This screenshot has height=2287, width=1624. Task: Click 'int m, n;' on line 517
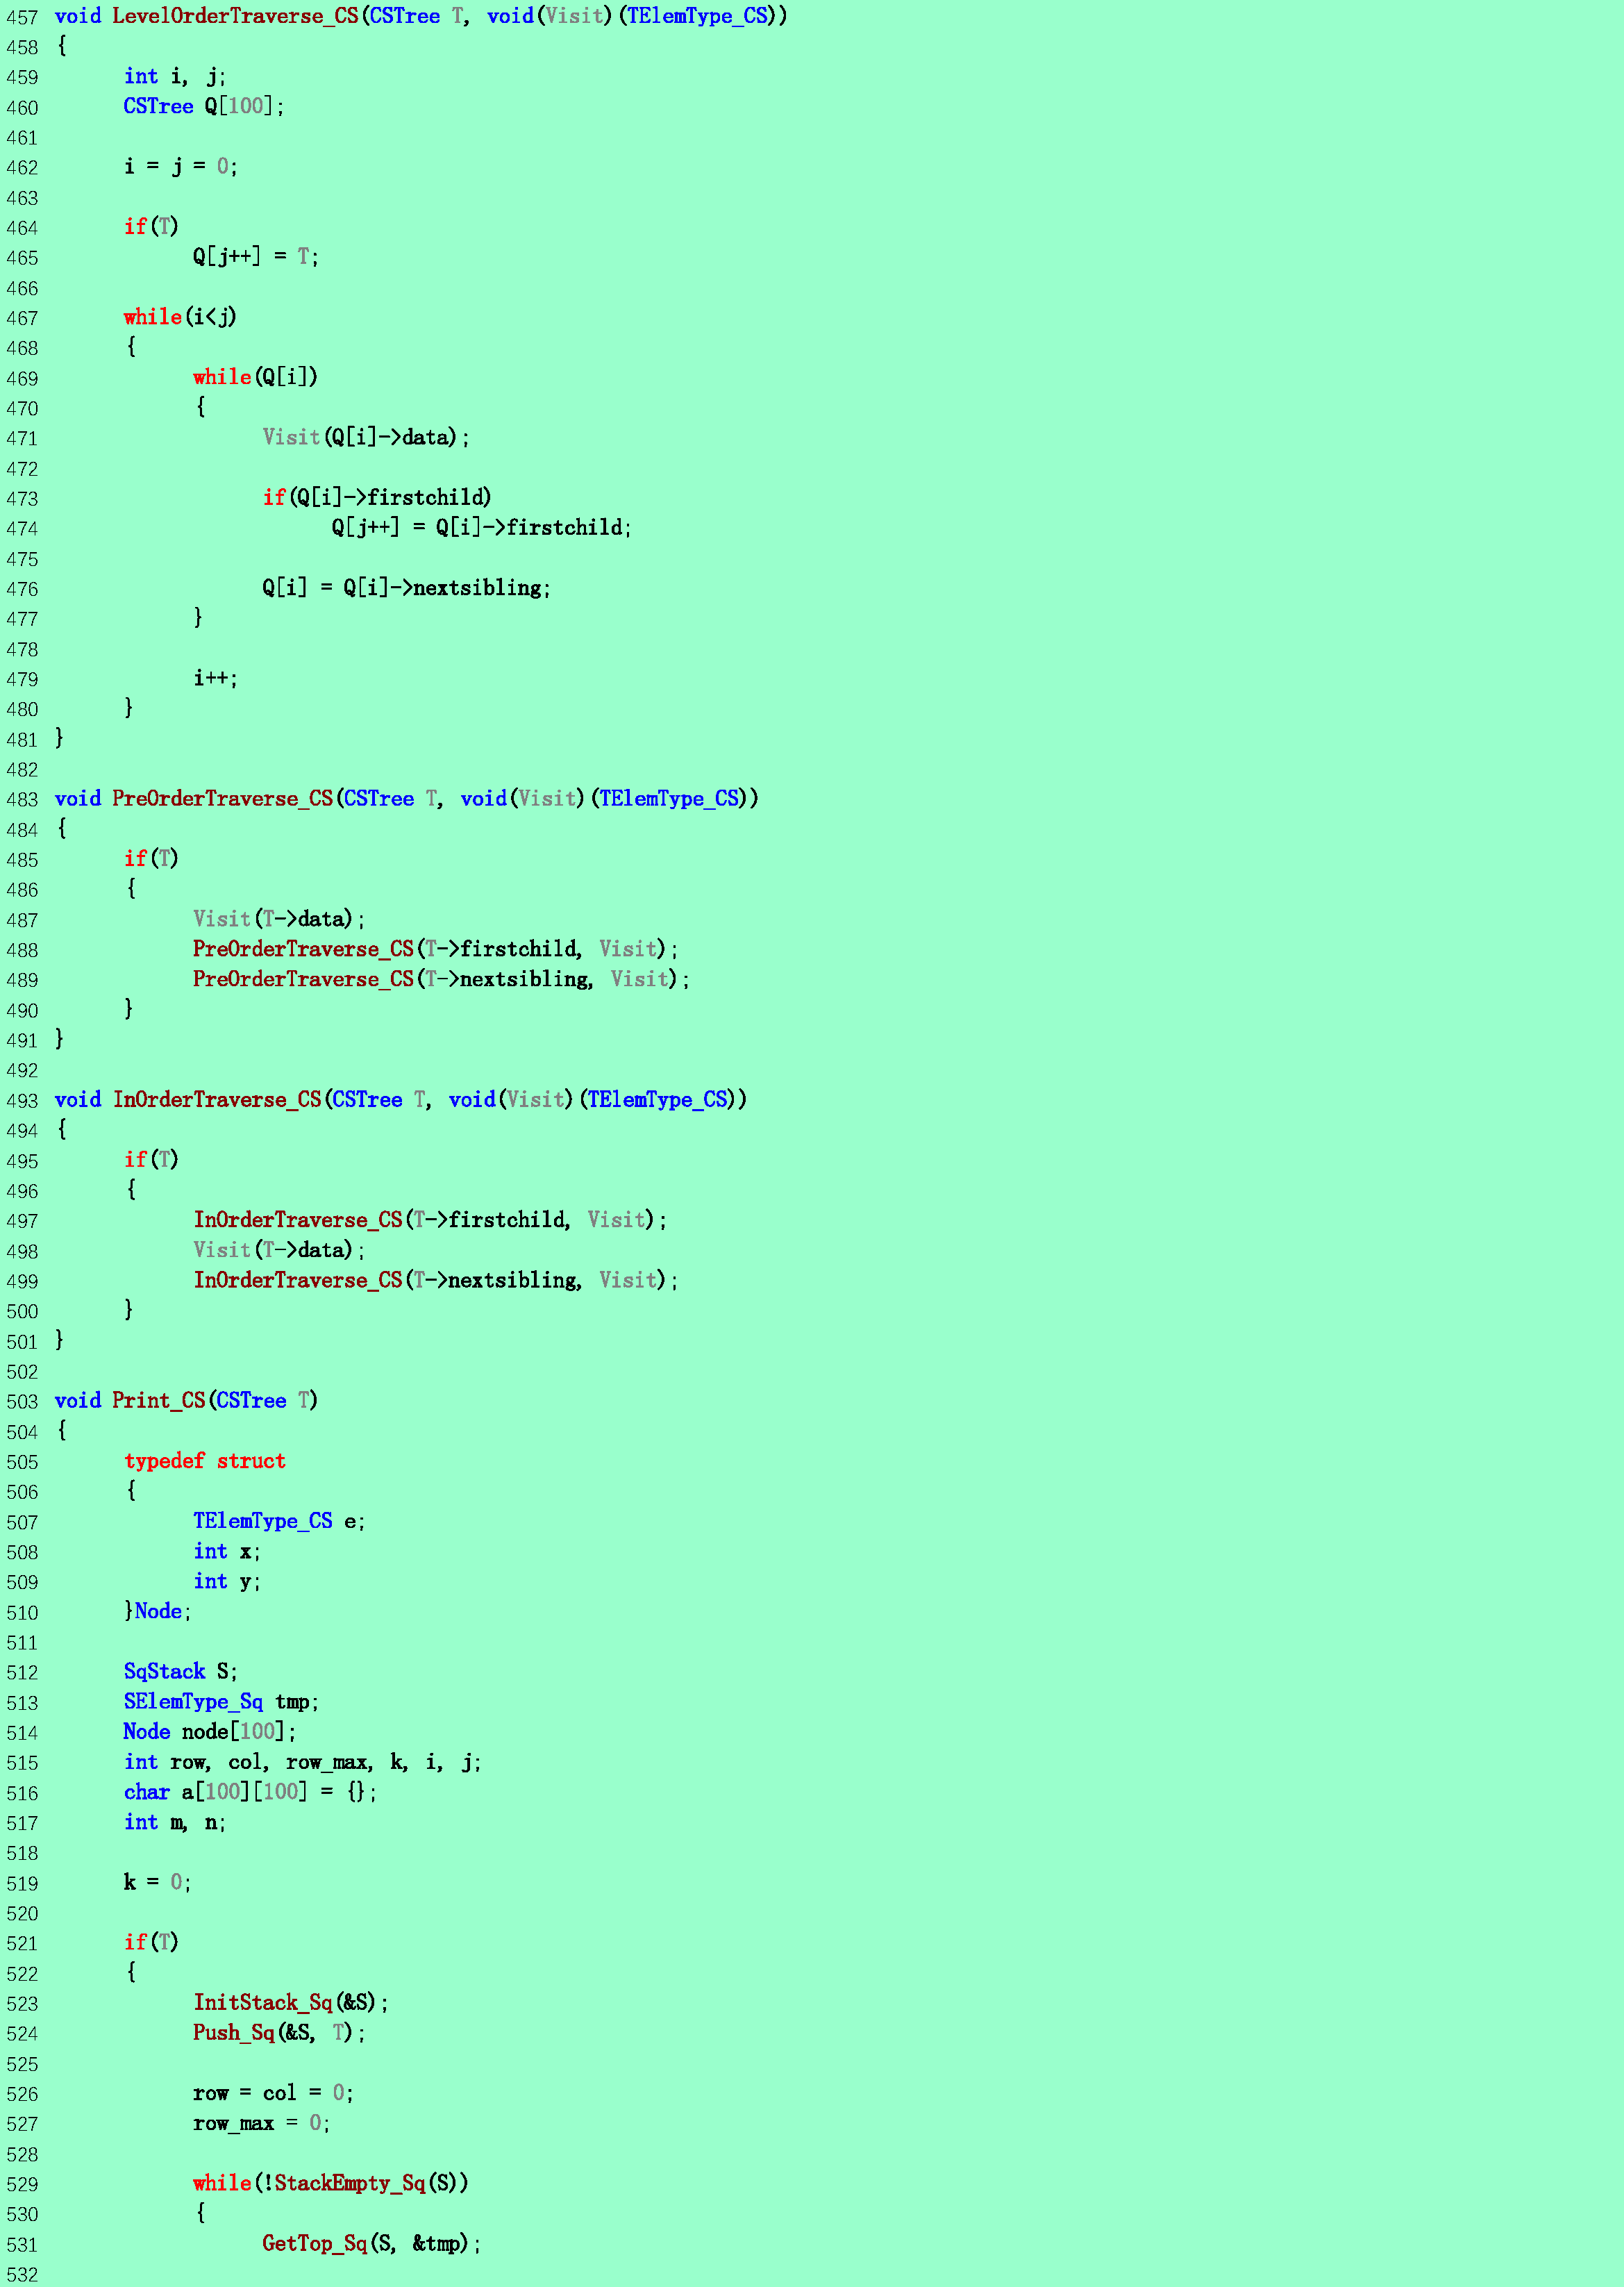point(175,1822)
